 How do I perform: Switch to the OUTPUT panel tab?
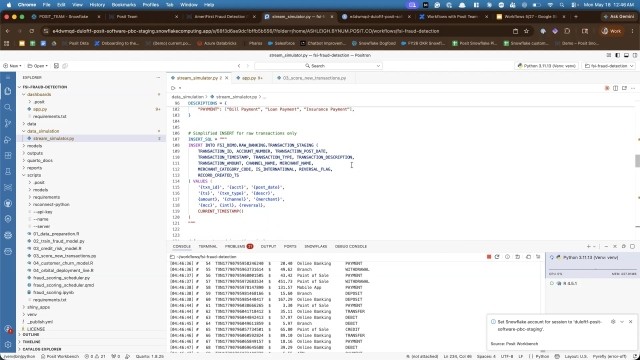pos(268,247)
